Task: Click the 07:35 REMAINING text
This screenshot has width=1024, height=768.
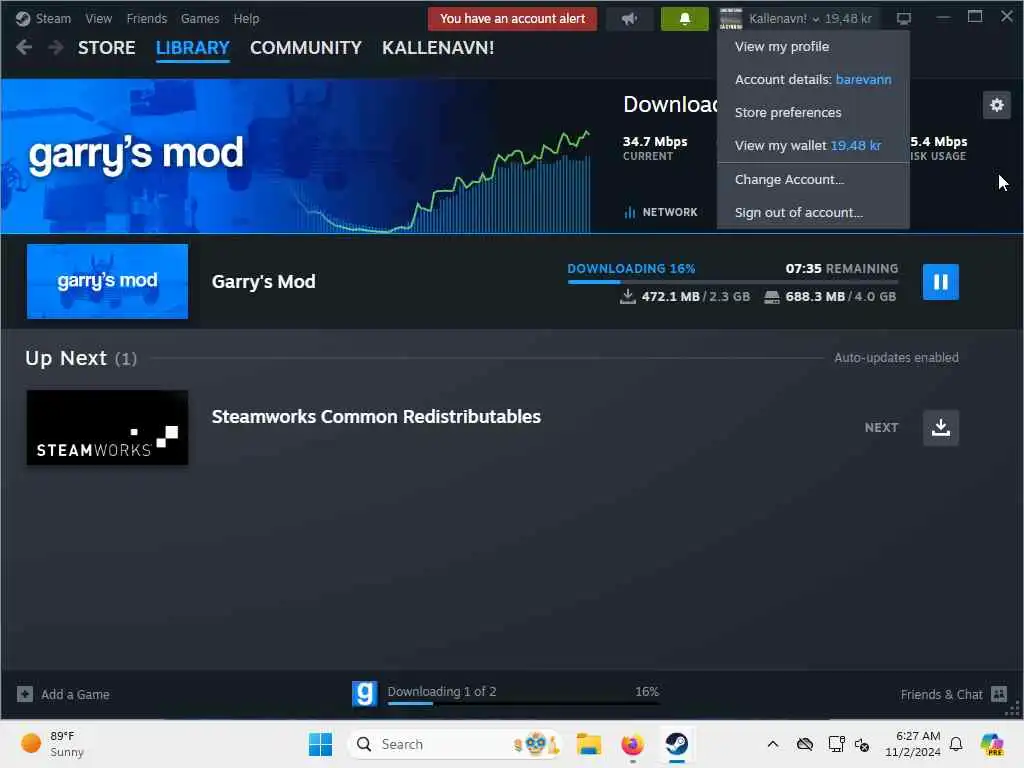Action: (x=842, y=268)
